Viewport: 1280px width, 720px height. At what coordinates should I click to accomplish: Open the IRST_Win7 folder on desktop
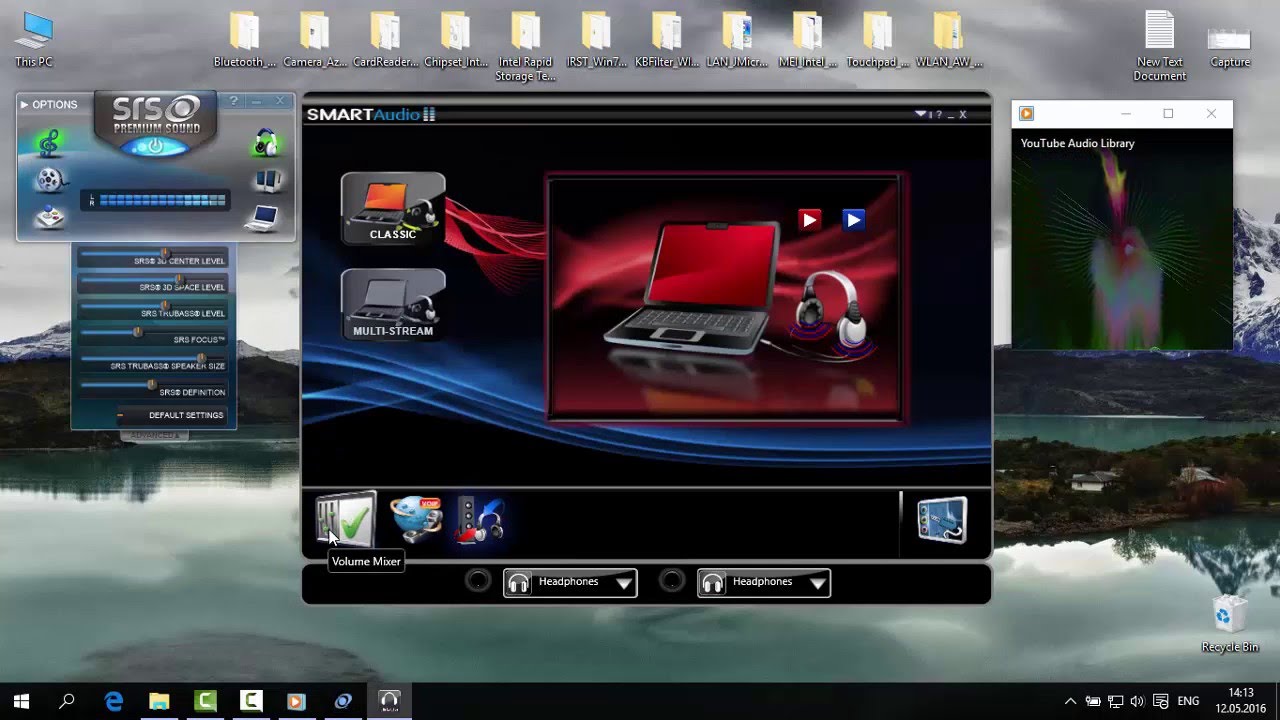click(x=596, y=40)
